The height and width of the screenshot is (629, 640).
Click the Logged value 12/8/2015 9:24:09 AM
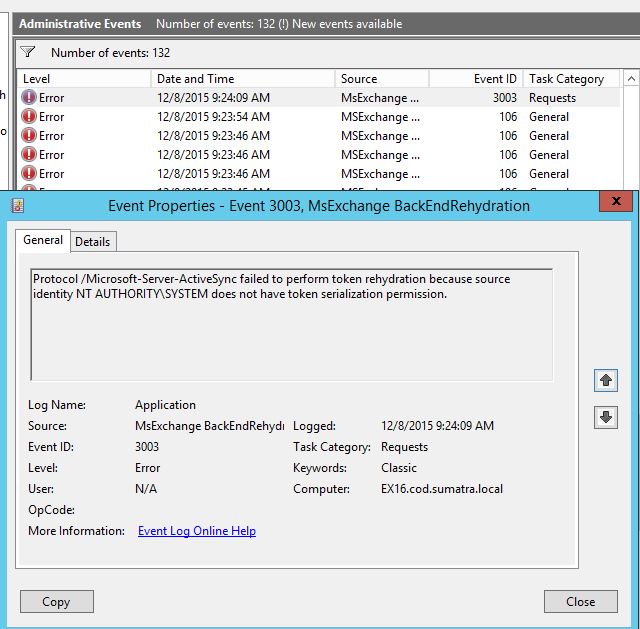437,426
